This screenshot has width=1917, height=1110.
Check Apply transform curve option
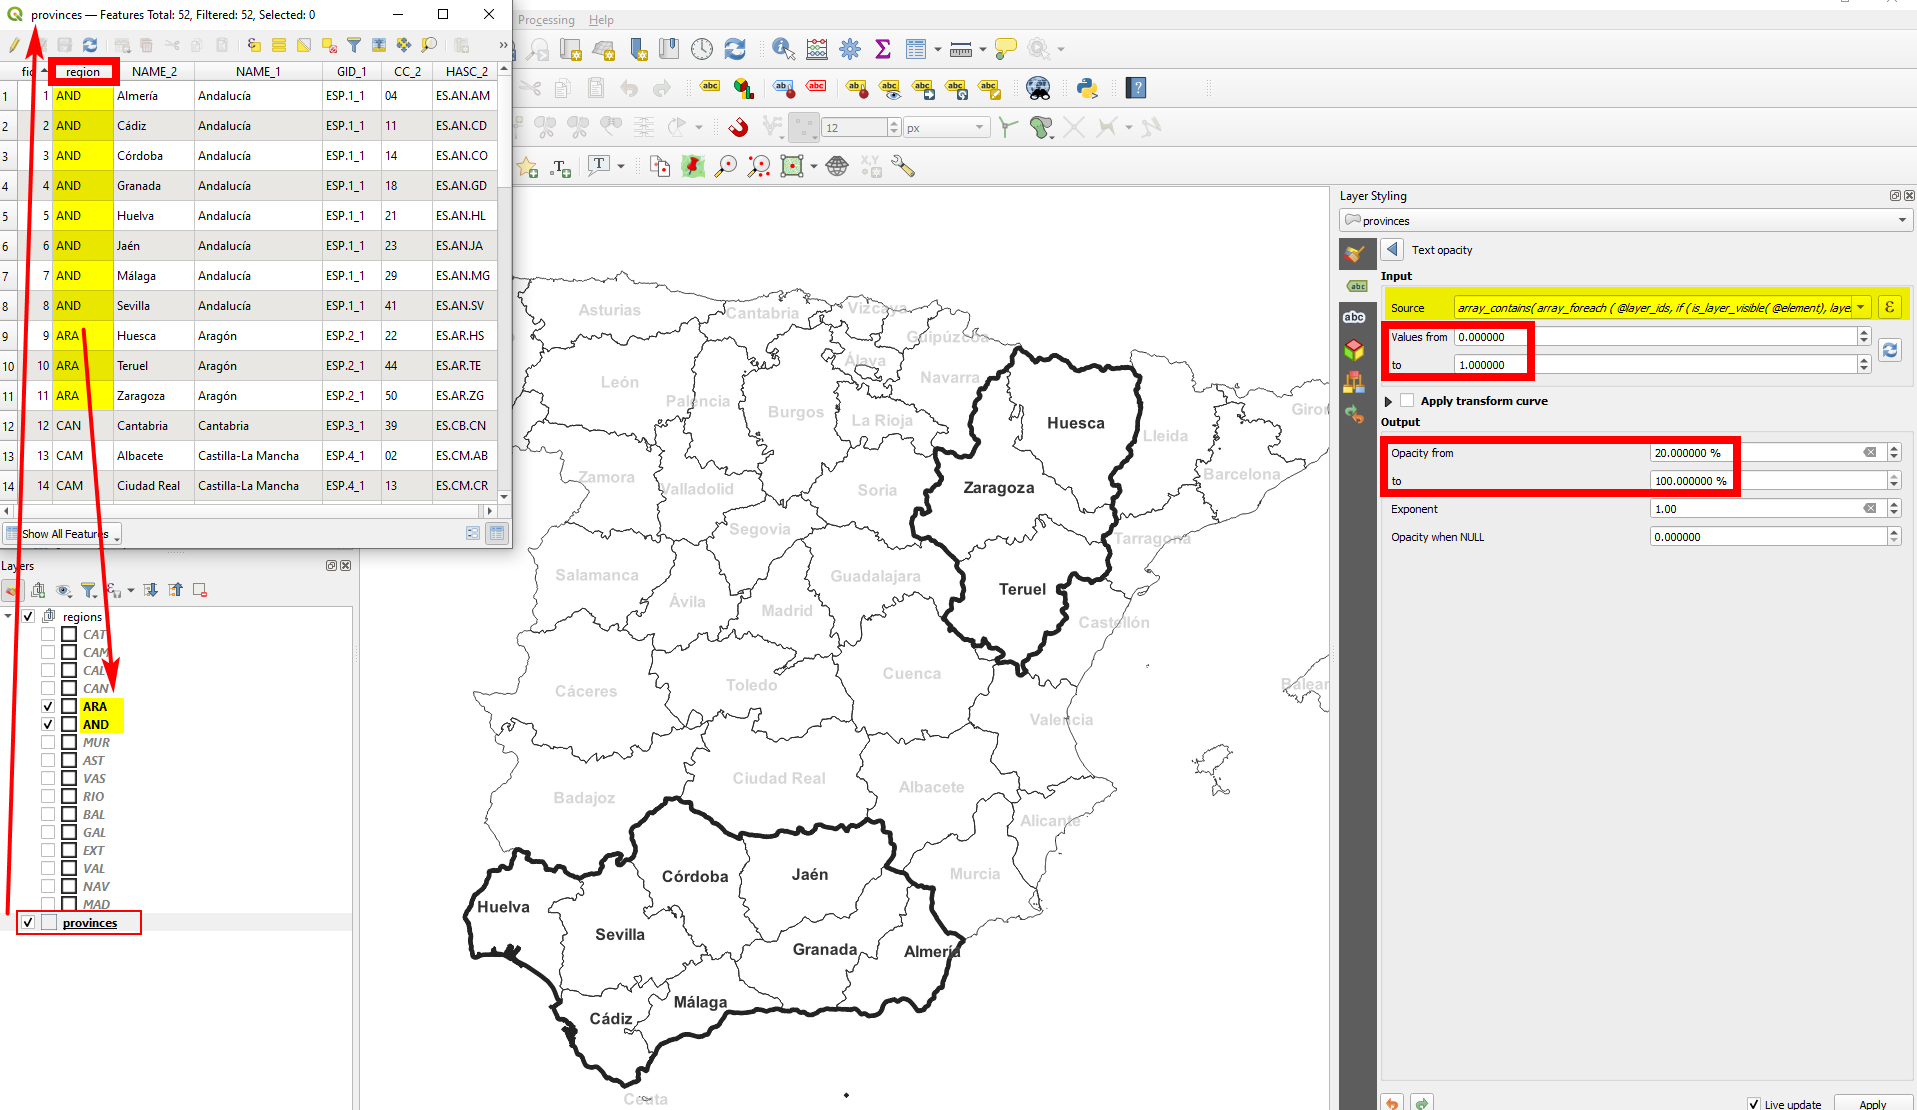point(1407,401)
